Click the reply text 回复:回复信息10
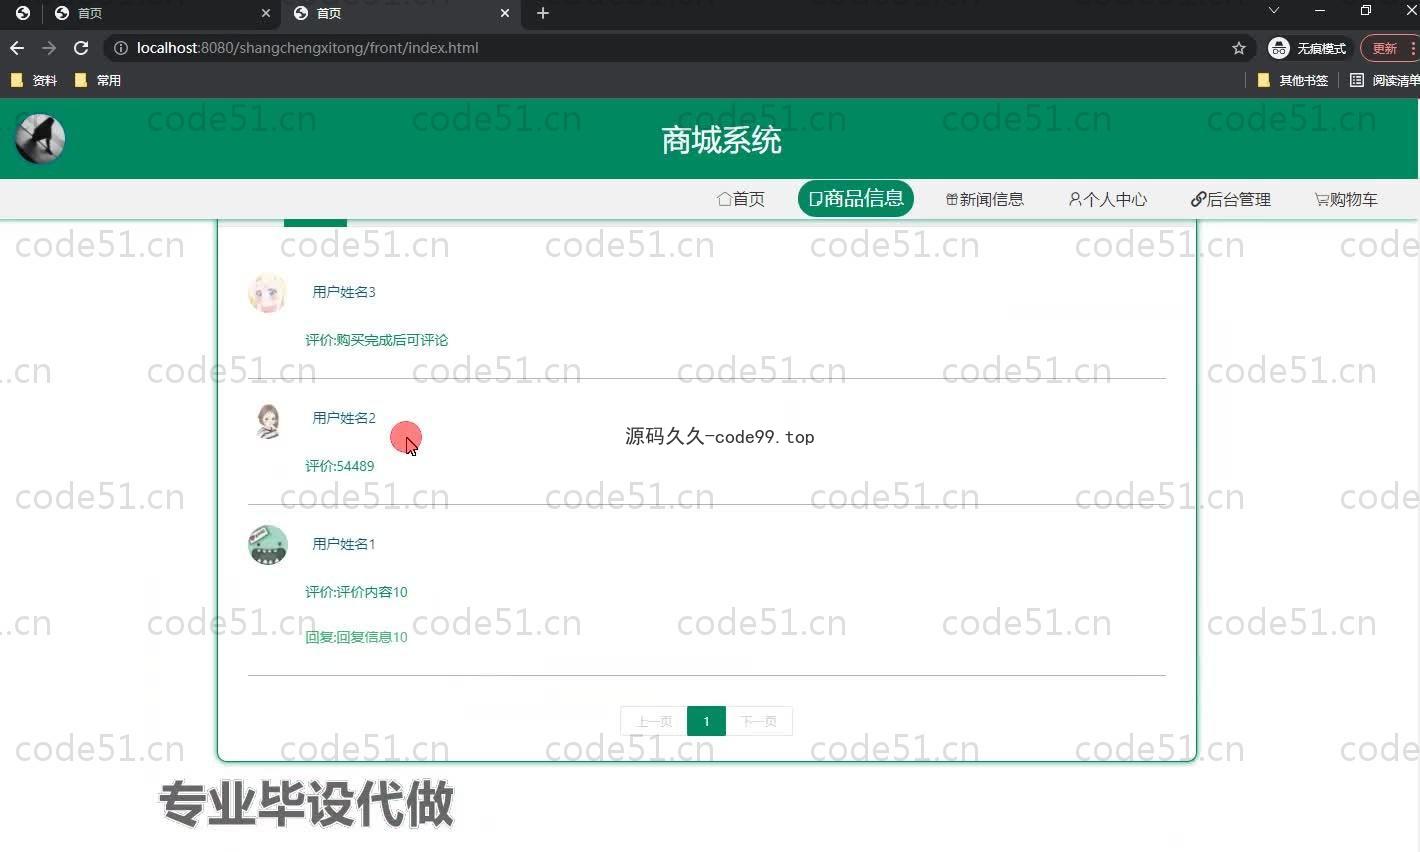The image size is (1420, 852). pyautogui.click(x=357, y=637)
